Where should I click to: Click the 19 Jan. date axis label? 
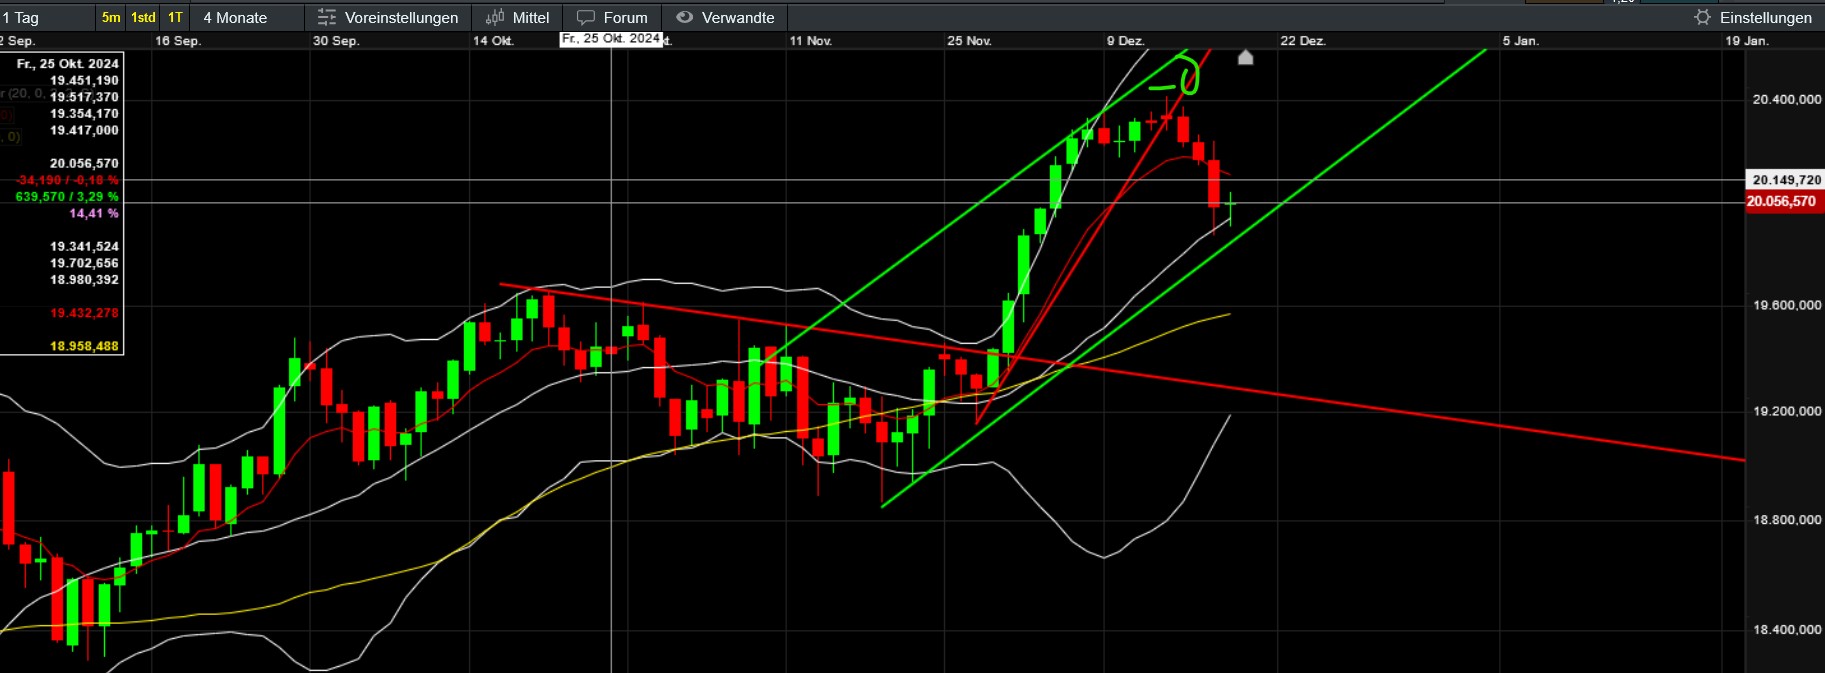1747,41
